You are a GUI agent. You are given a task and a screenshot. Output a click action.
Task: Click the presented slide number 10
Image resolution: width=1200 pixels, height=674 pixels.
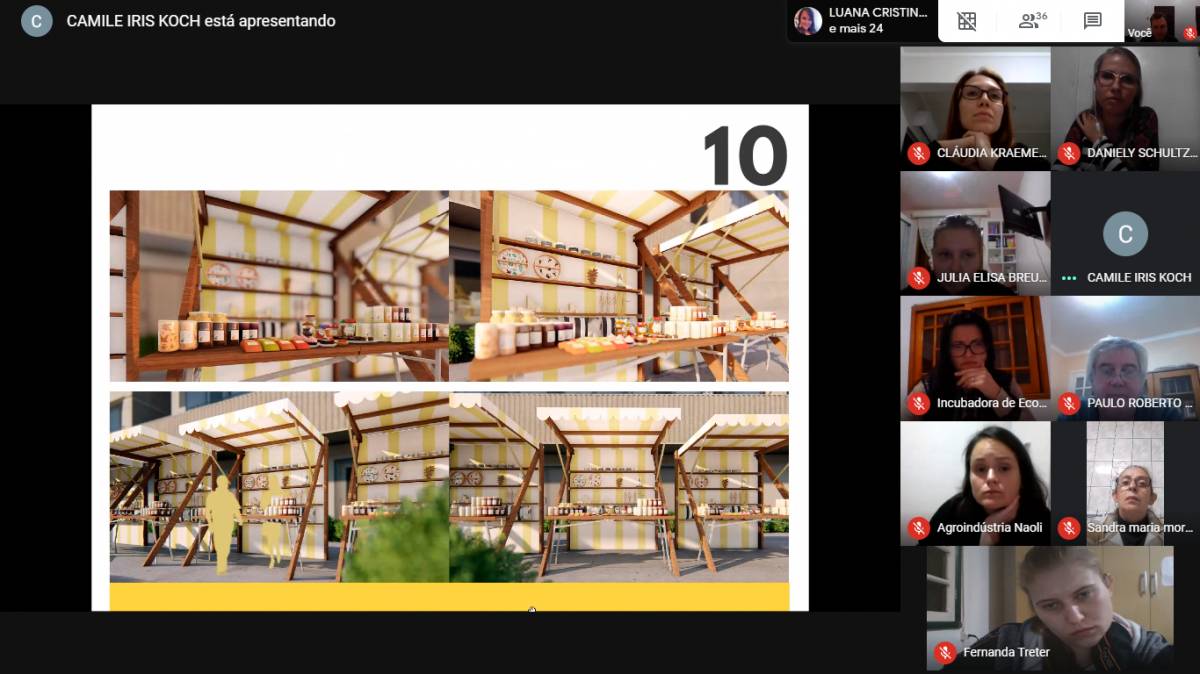[744, 155]
